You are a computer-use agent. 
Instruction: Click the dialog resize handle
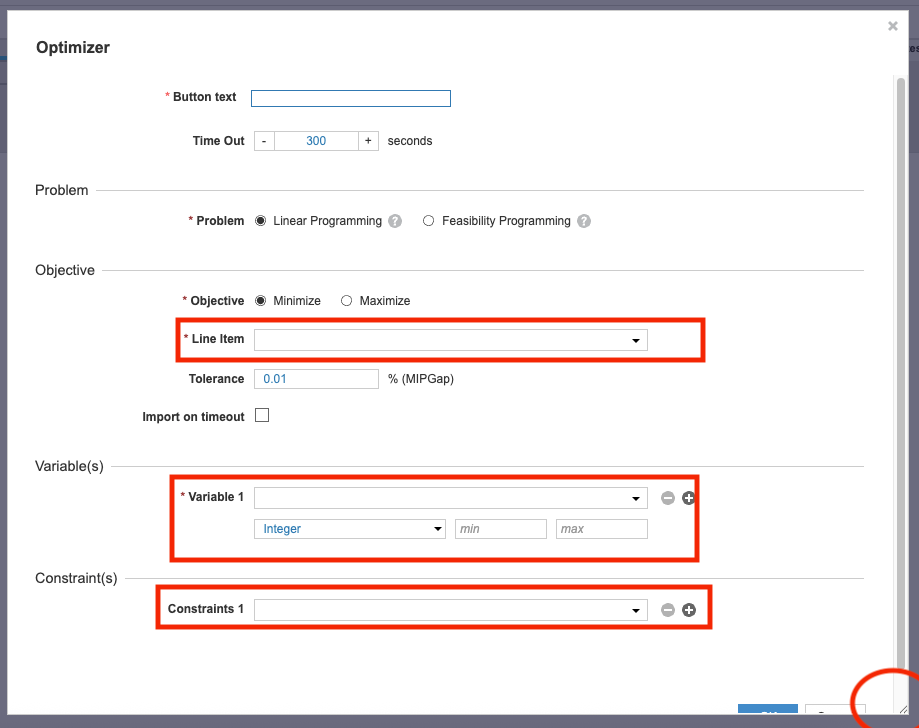point(903,708)
